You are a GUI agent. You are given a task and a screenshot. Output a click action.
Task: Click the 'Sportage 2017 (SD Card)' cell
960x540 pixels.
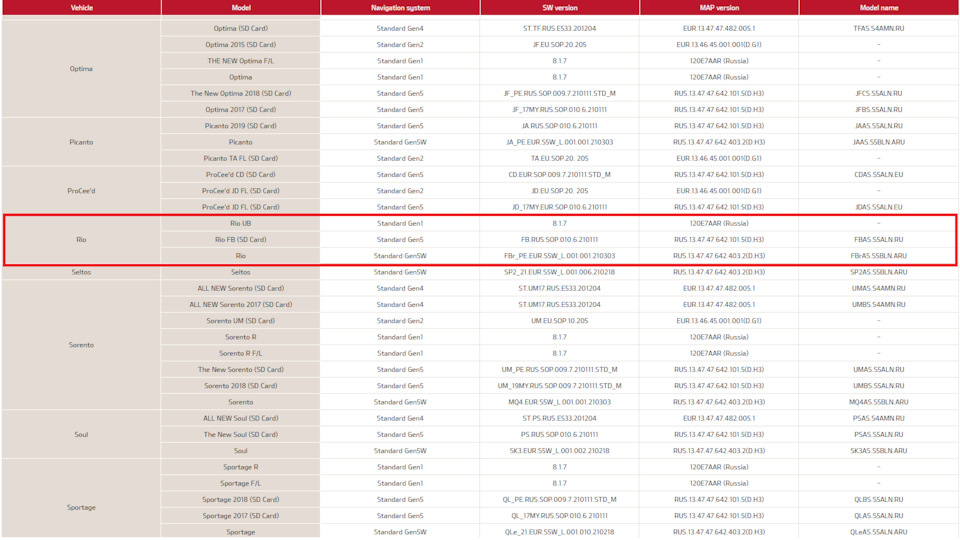pos(241,516)
